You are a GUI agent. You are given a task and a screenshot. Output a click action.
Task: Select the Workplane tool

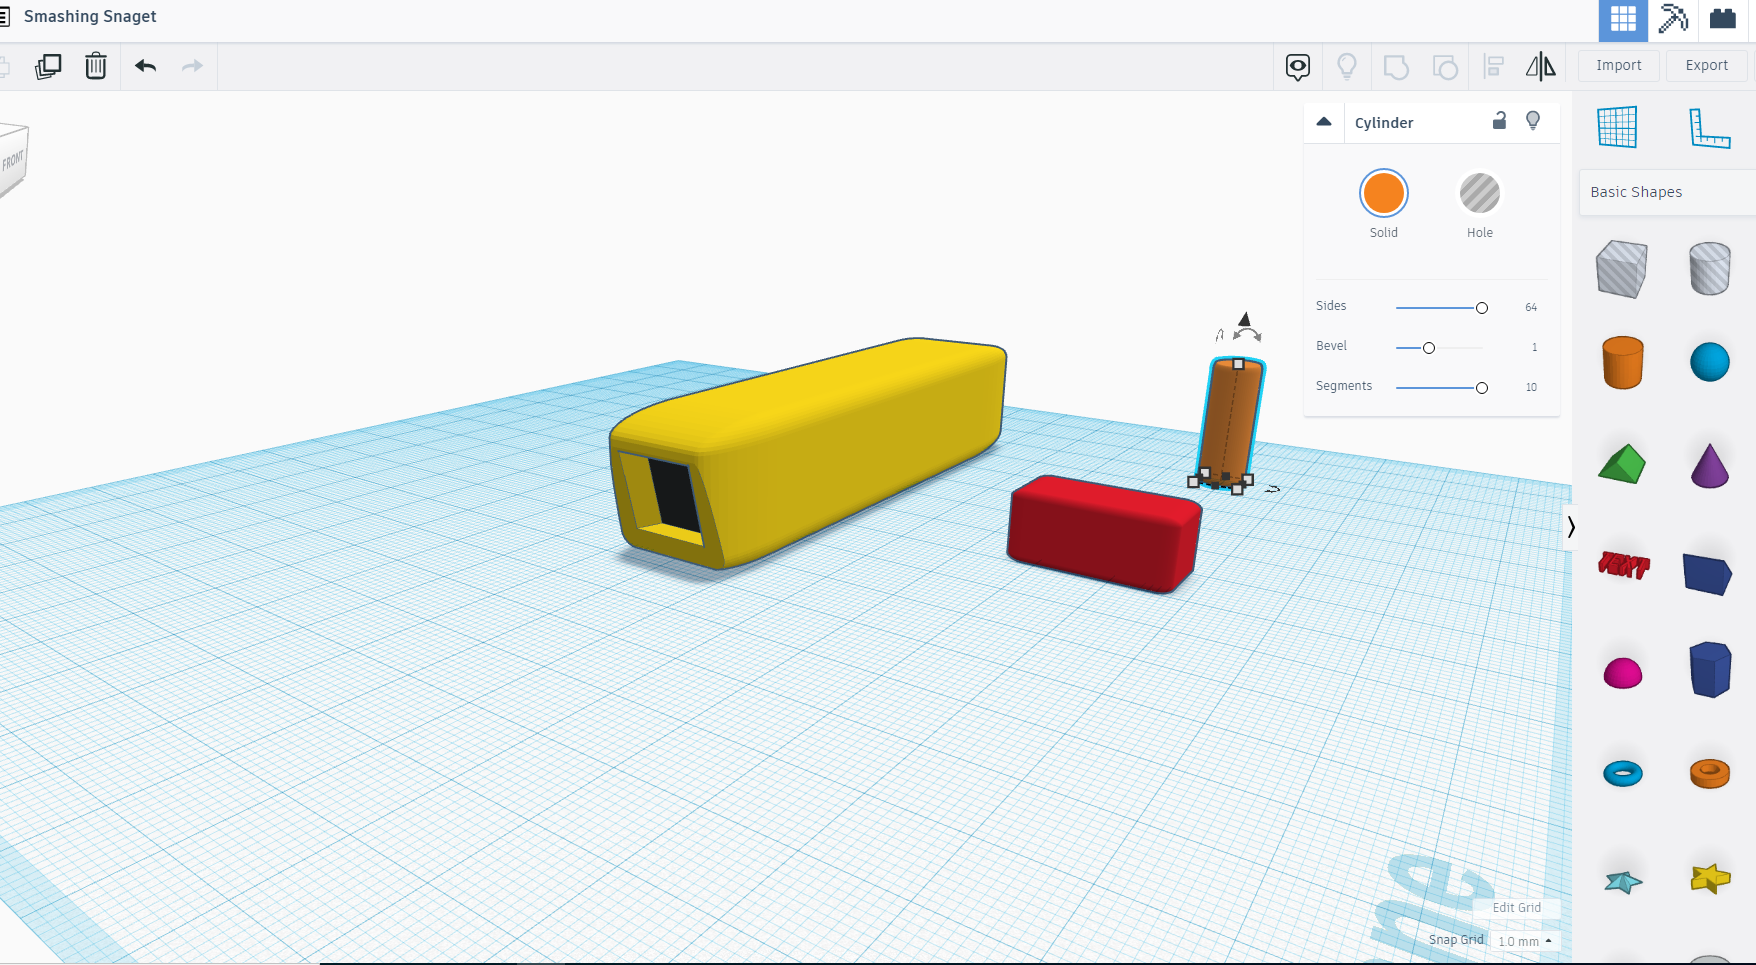[1617, 127]
